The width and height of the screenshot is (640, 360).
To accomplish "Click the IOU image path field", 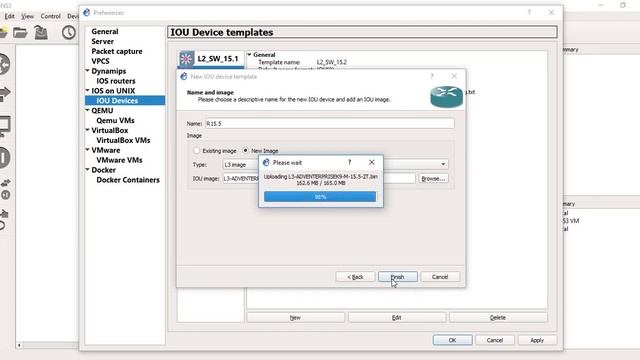I will [x=319, y=178].
